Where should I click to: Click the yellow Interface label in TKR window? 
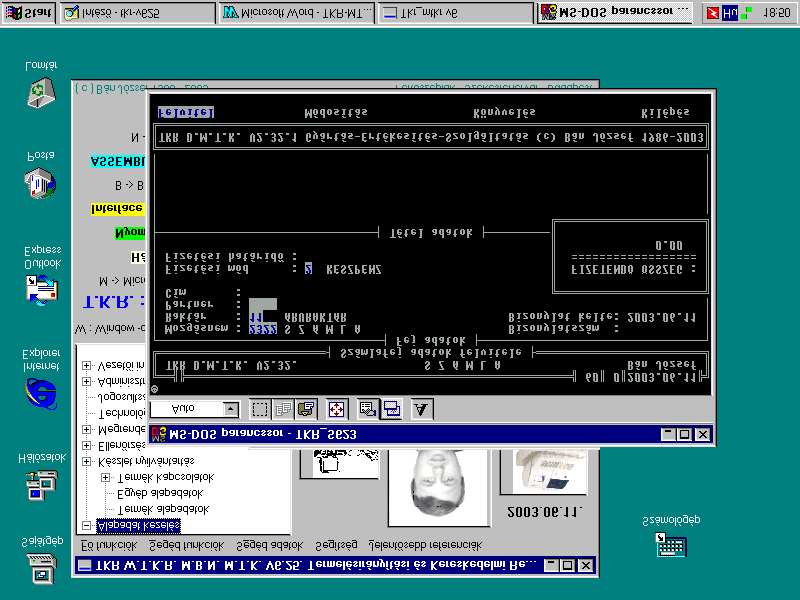(118, 209)
